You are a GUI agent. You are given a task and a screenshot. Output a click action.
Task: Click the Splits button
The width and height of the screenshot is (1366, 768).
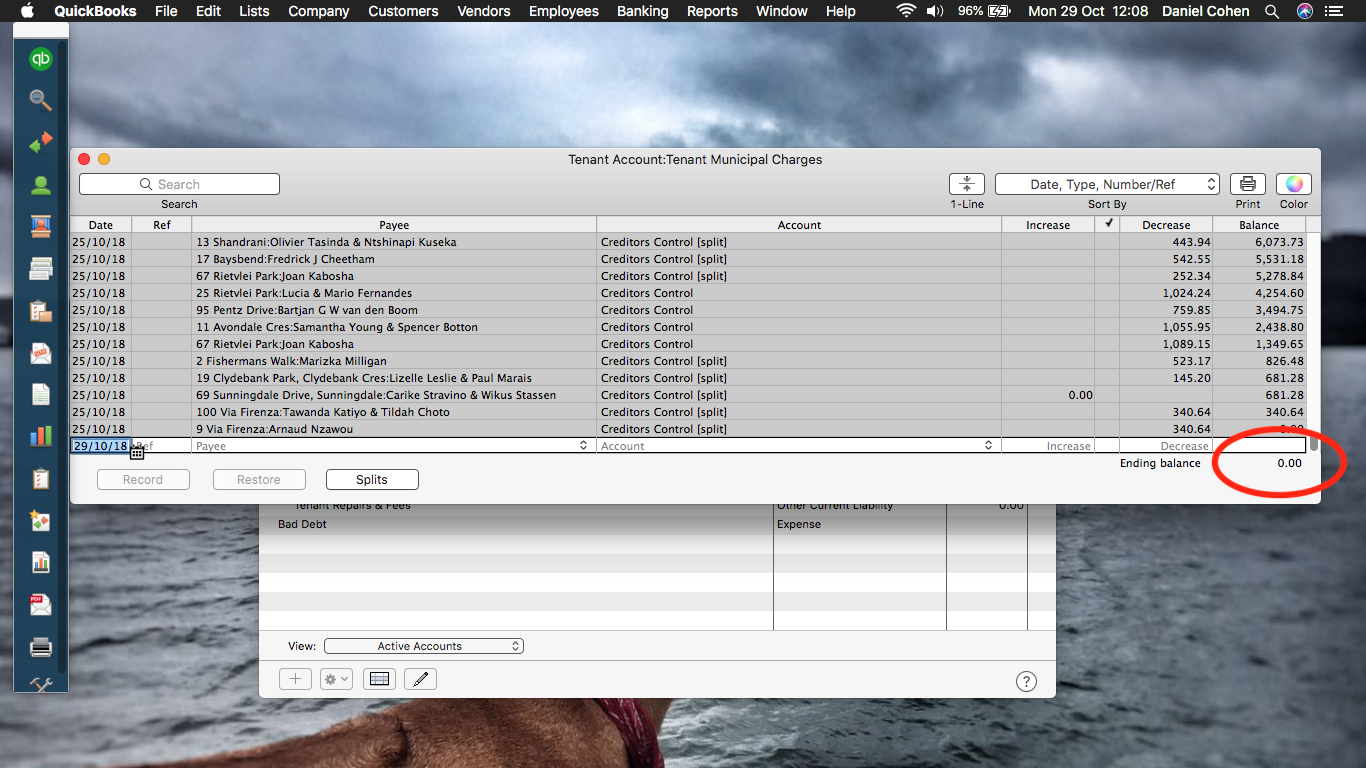click(x=372, y=479)
